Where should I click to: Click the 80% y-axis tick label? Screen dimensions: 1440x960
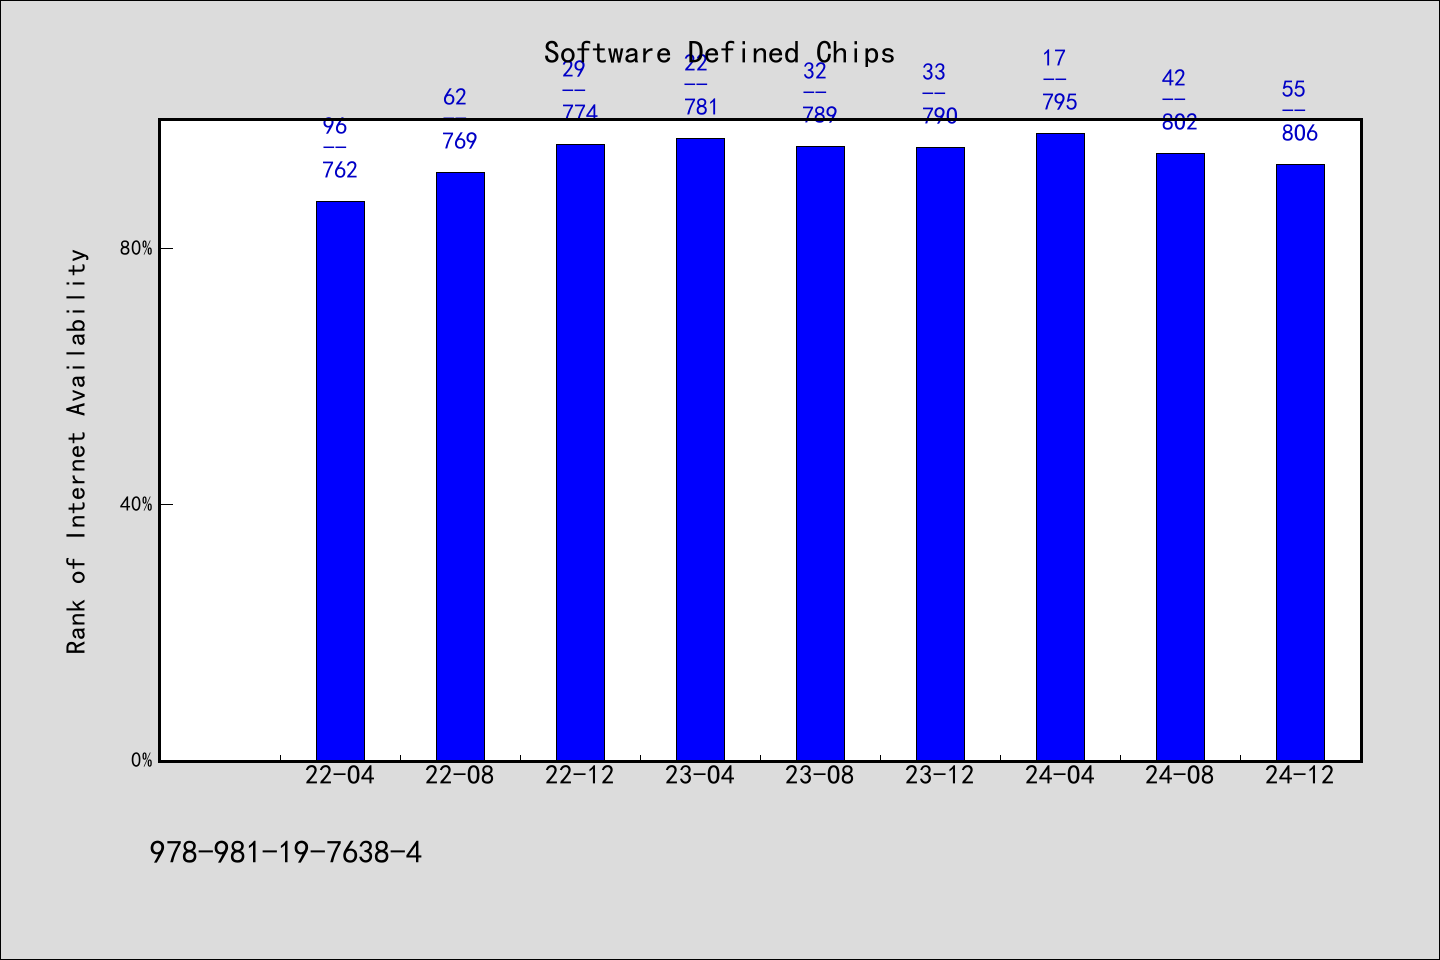[136, 248]
